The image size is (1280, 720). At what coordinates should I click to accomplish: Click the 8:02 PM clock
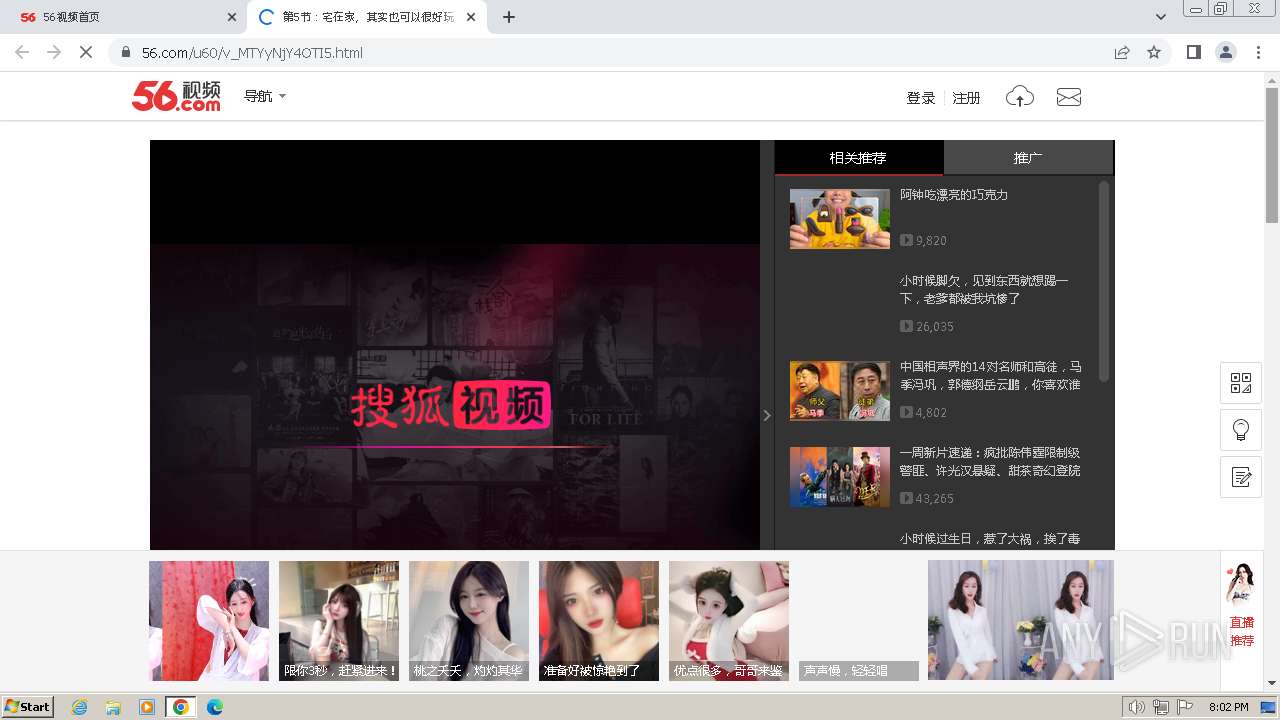point(1229,707)
